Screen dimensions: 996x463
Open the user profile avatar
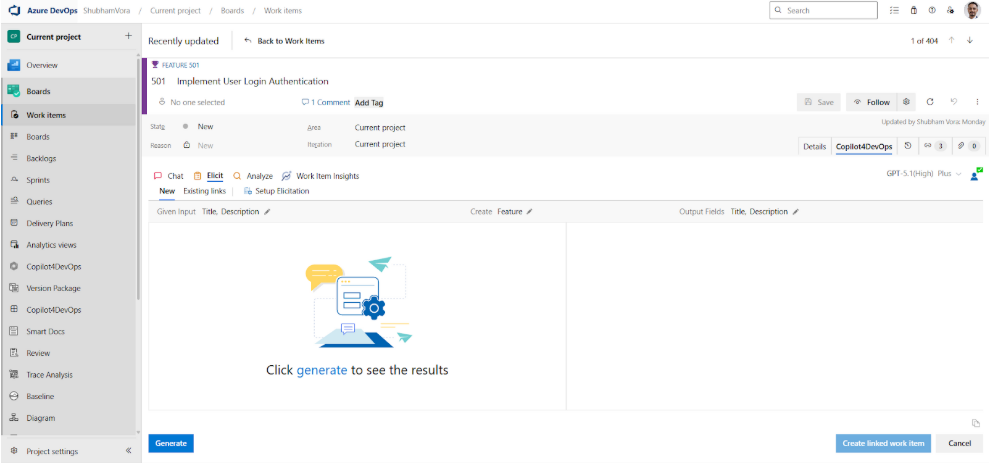tap(972, 10)
